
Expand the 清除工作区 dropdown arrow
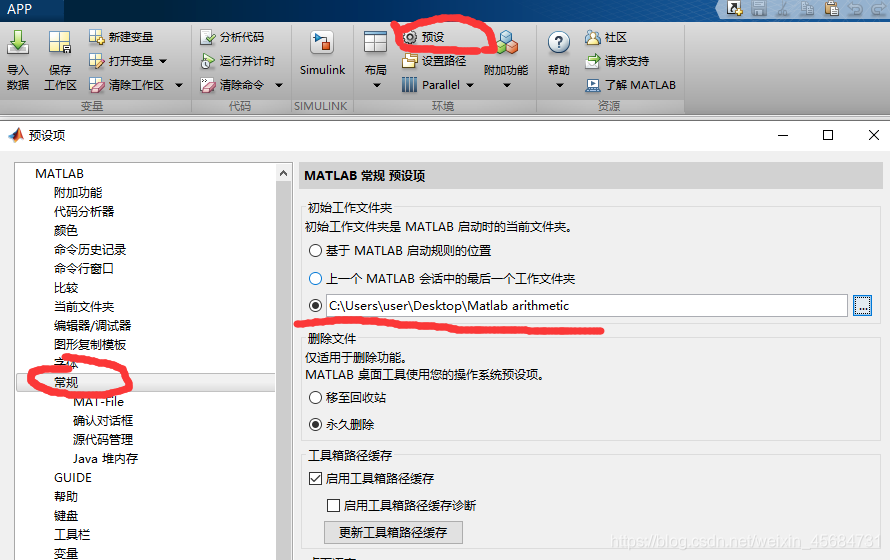pyautogui.click(x=179, y=86)
